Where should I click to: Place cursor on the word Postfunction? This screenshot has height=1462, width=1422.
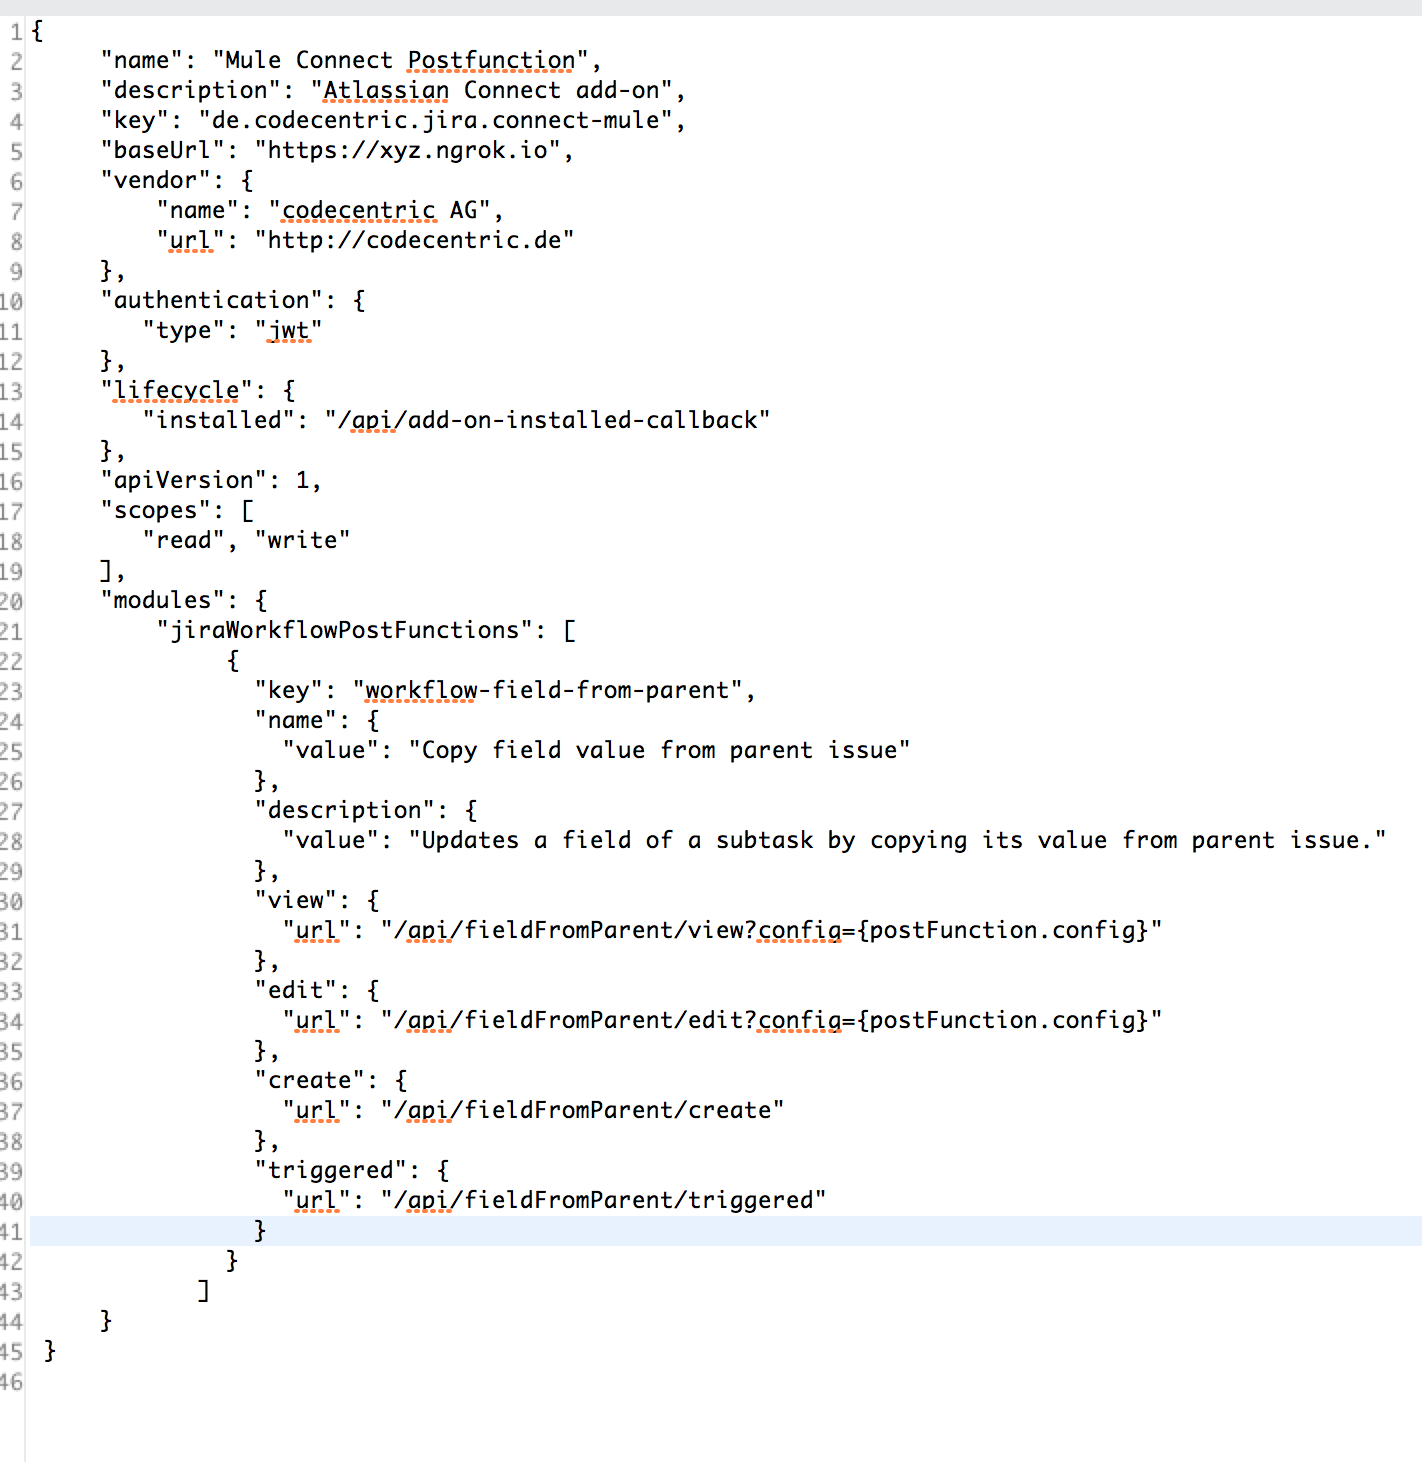[x=491, y=61]
